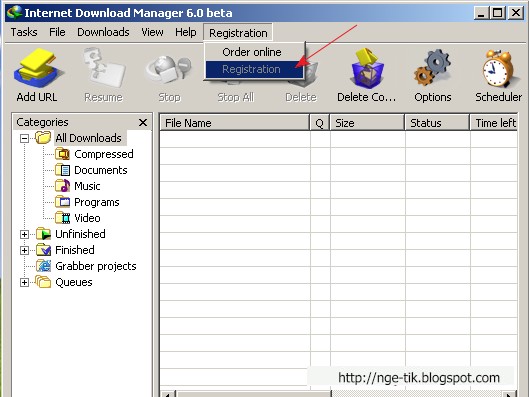Viewport: 529px width, 397px height.
Task: Click the horizontal scrollbar left arrow
Action: click(x=168, y=394)
